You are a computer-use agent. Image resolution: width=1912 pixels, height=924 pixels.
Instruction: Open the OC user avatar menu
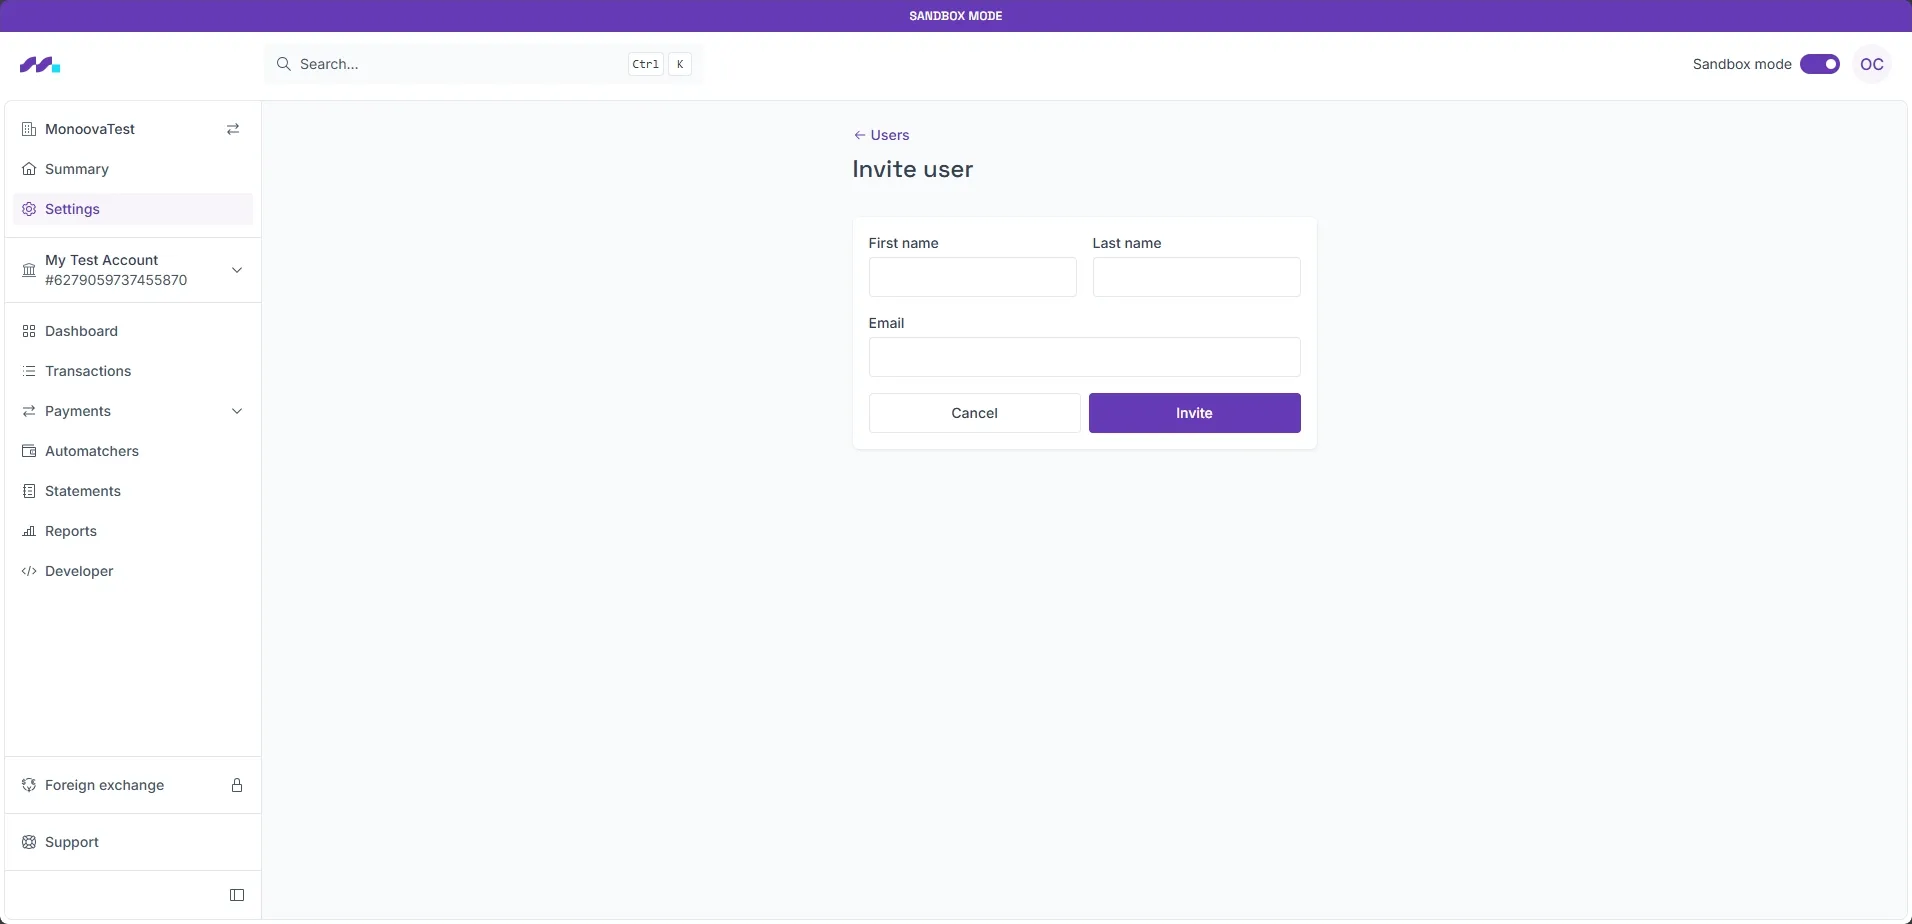click(x=1872, y=64)
